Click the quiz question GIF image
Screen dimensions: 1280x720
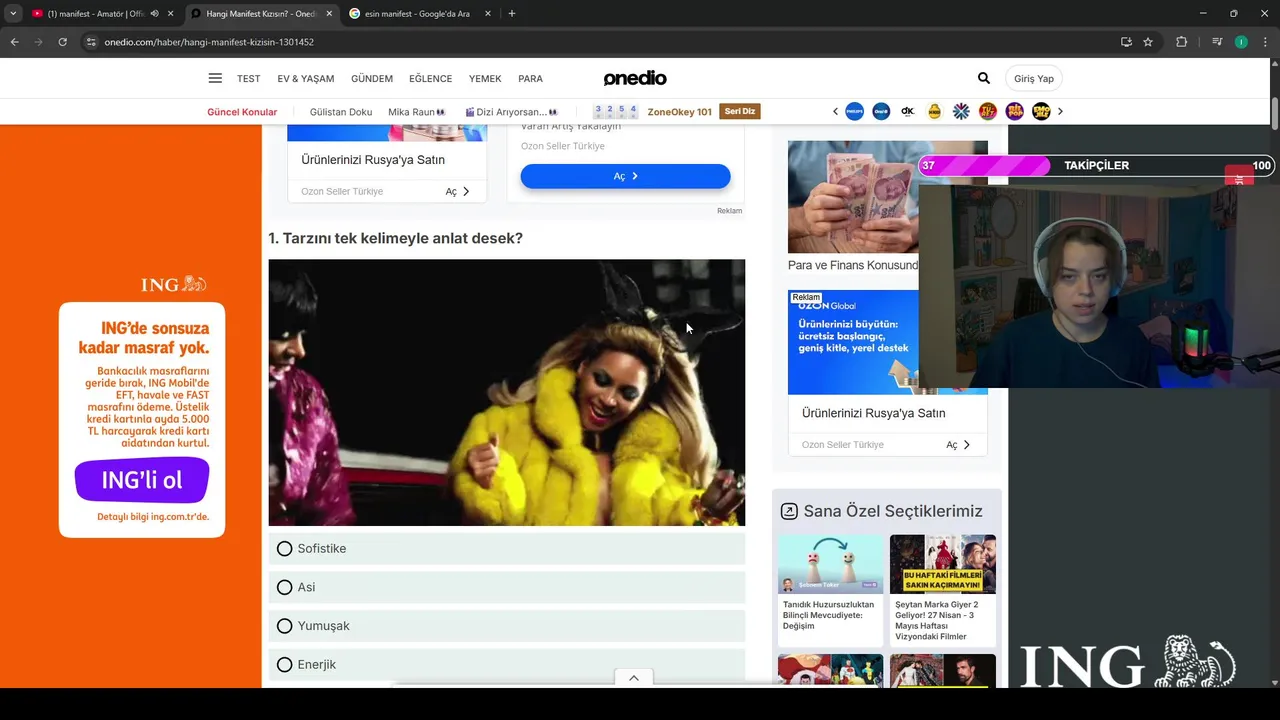(x=507, y=392)
